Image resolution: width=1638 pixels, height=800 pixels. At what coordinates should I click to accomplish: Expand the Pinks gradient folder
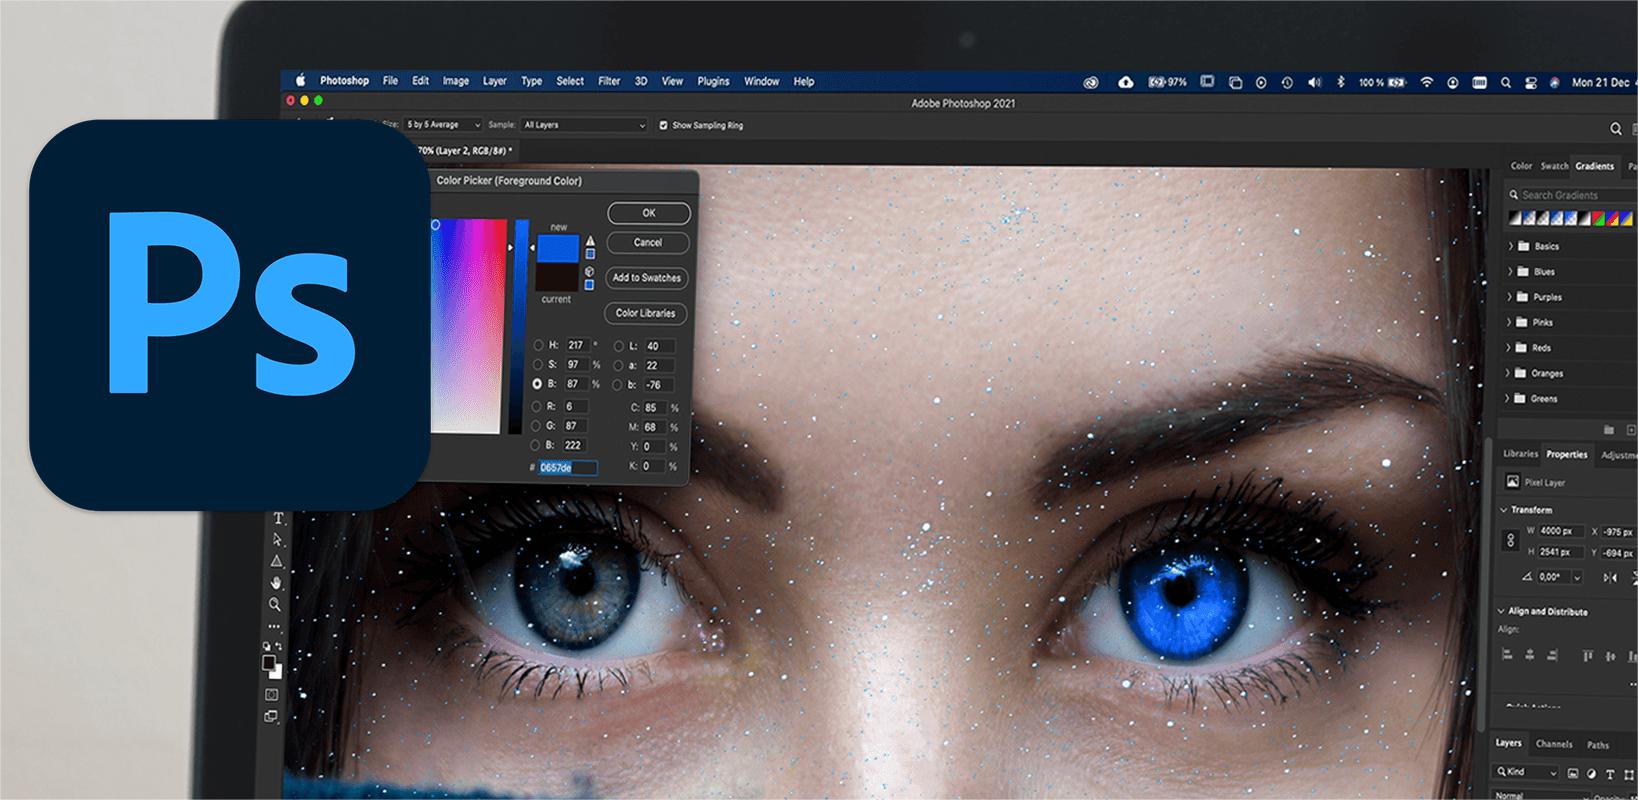tap(1511, 322)
